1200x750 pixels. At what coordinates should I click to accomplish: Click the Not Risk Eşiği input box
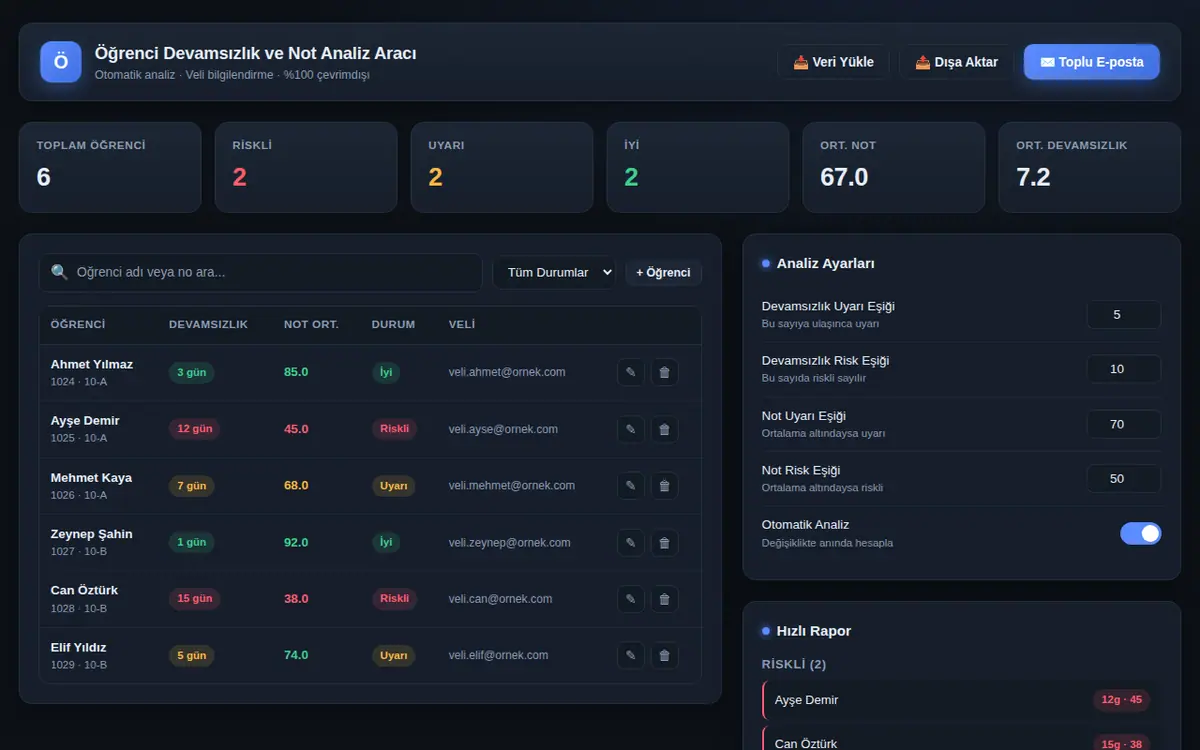(x=1124, y=478)
